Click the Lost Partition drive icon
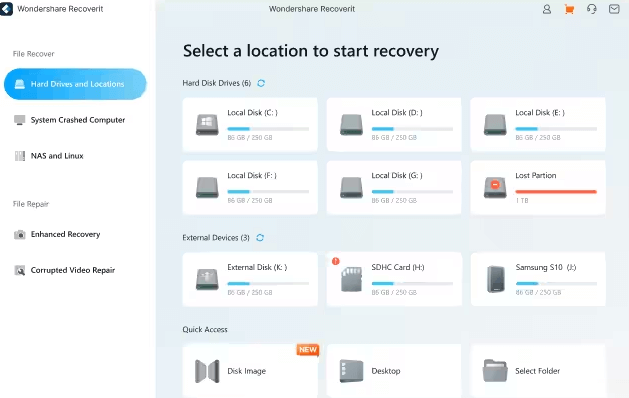This screenshot has width=629, height=398. point(495,187)
